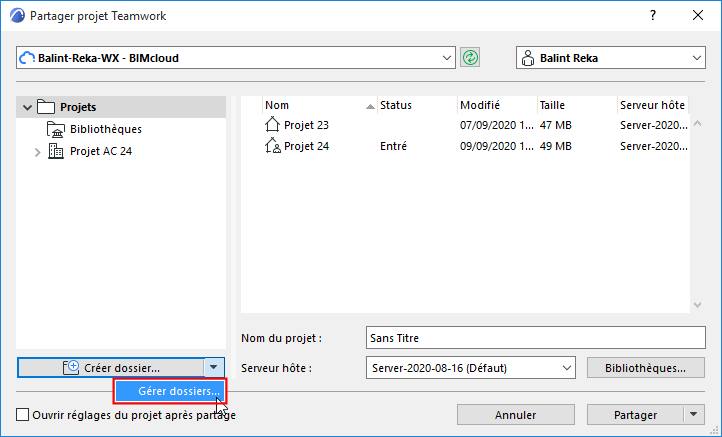Click the 09/09/2020 modified date cell
The height and width of the screenshot is (437, 722).
(497, 146)
